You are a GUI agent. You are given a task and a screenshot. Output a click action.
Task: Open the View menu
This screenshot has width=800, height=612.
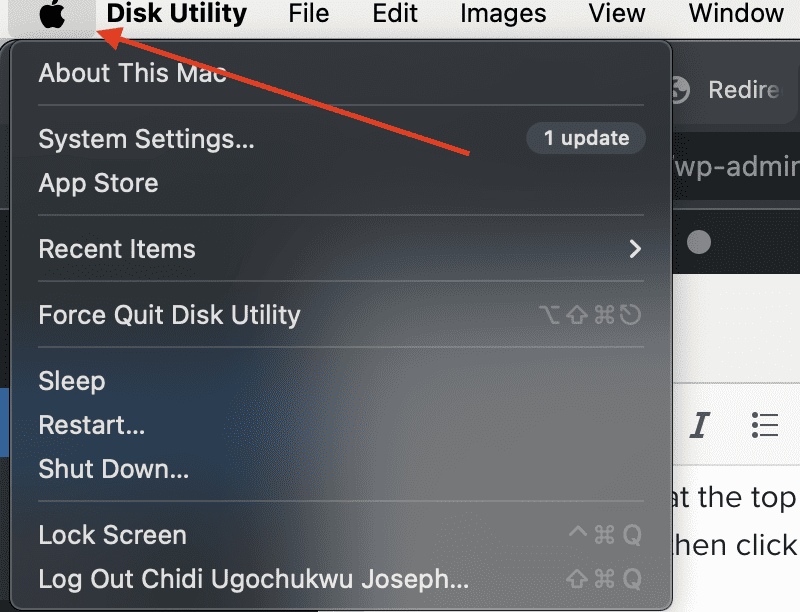[617, 14]
